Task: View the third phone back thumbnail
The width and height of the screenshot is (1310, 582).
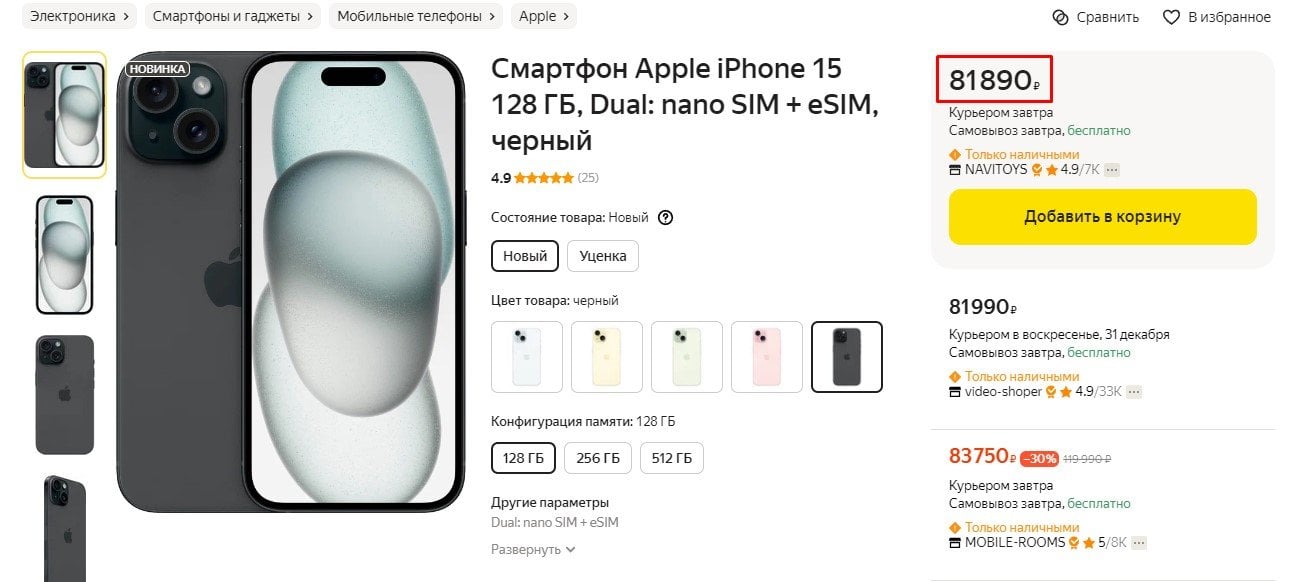Action: (x=65, y=394)
